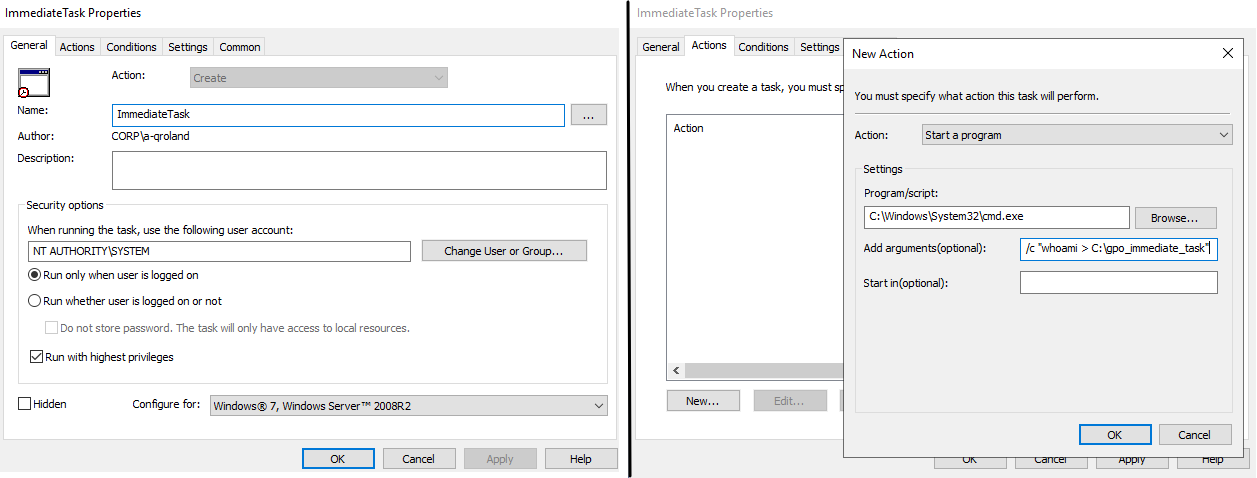Open the 'Start a program' Action dropdown
The width and height of the screenshot is (1257, 478).
coord(1077,135)
